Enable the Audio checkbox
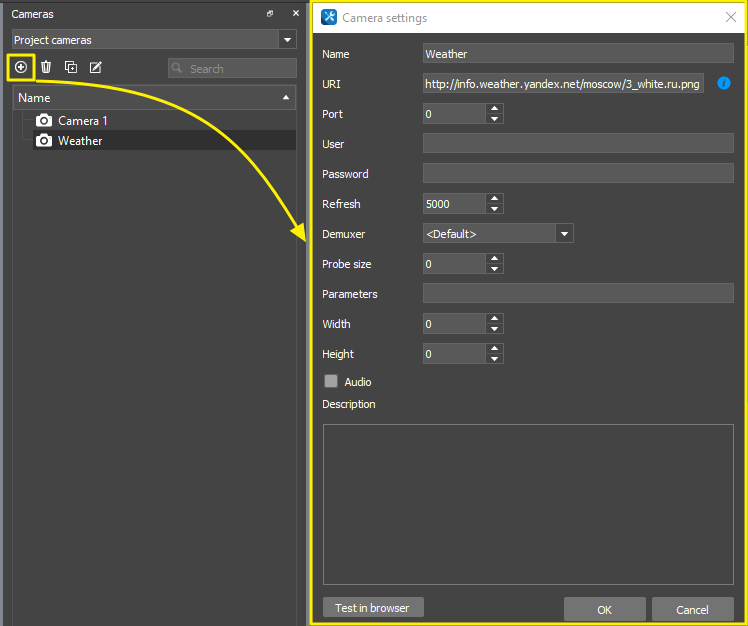Image resolution: width=748 pixels, height=626 pixels. (x=331, y=381)
